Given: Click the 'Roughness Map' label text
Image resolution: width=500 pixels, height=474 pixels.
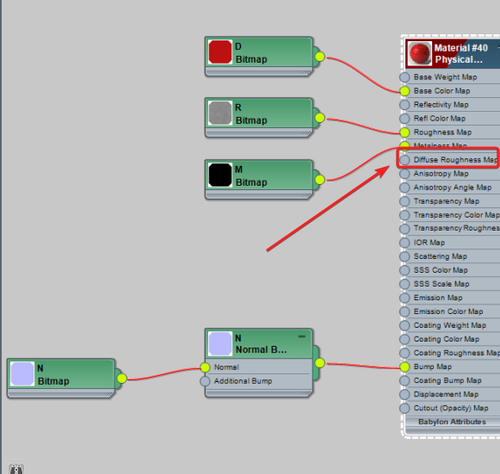Looking at the screenshot, I should point(443,132).
